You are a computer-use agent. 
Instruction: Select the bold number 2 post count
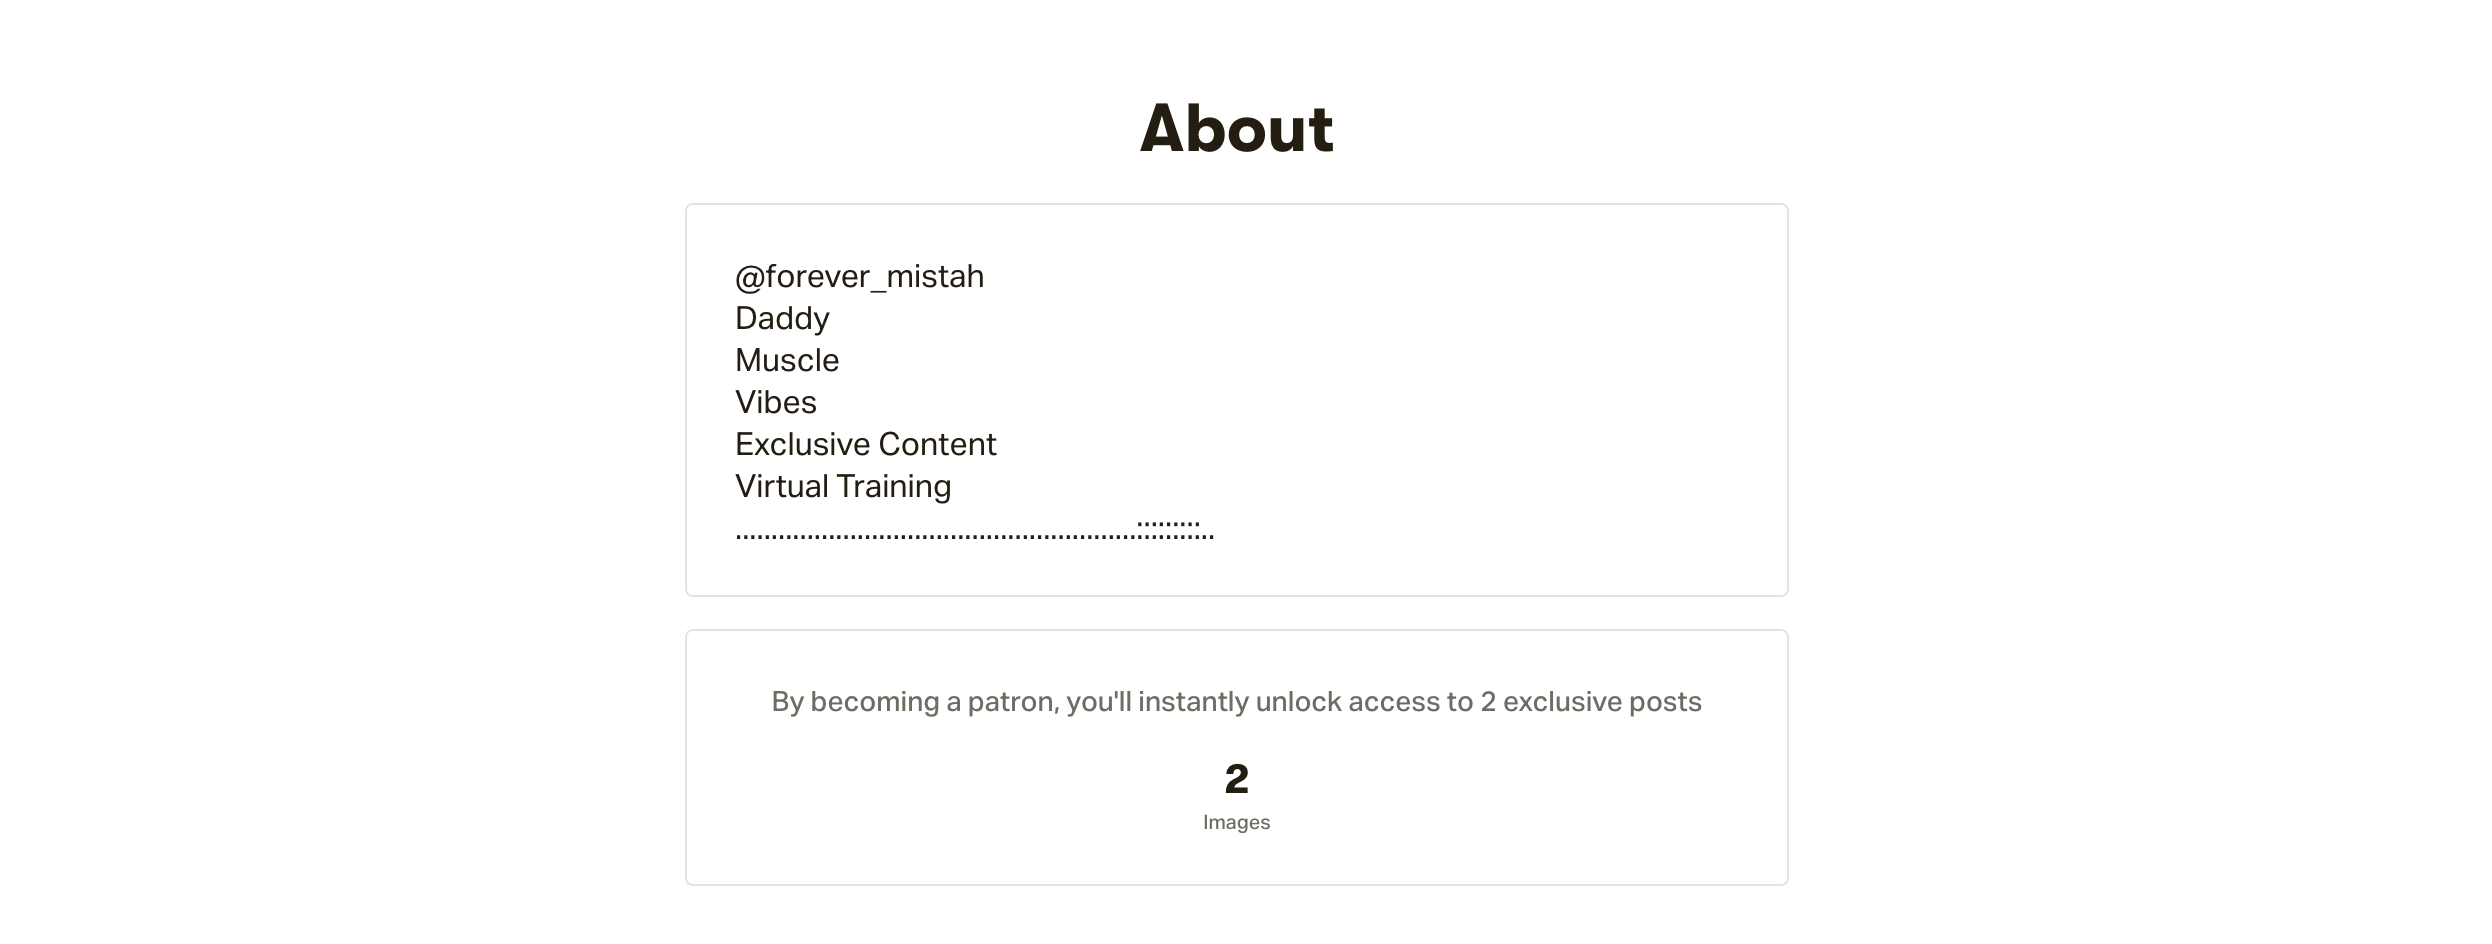tap(1236, 779)
